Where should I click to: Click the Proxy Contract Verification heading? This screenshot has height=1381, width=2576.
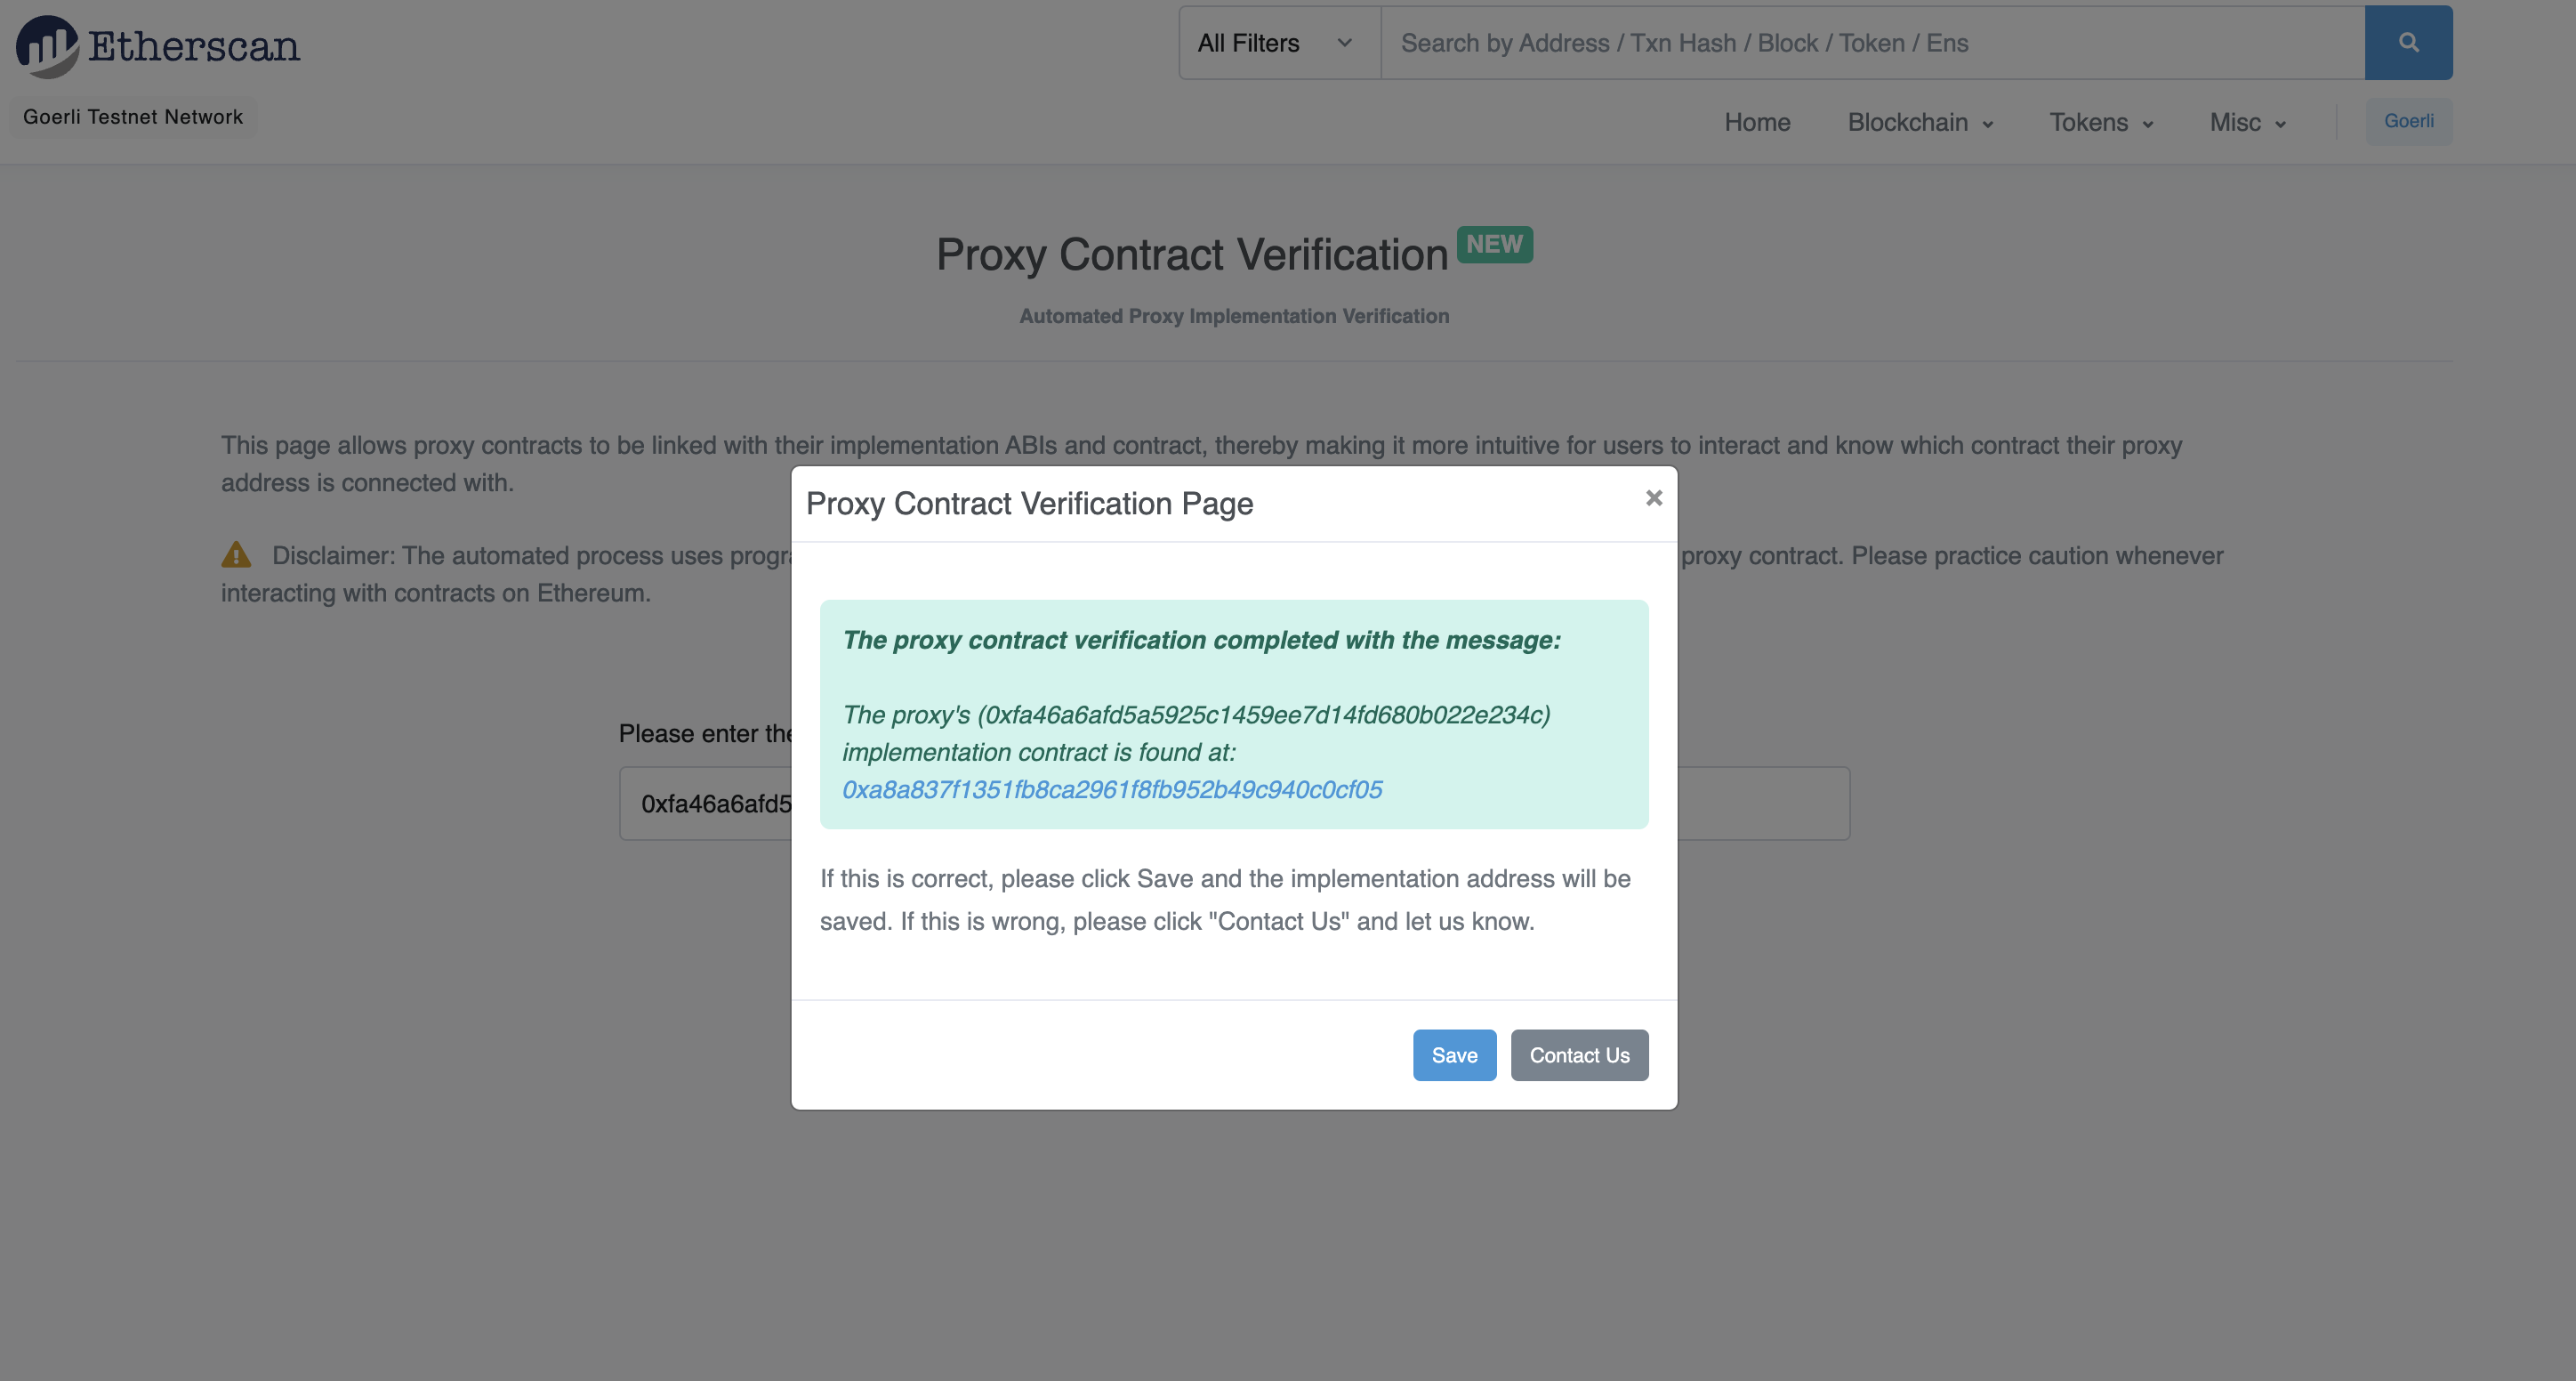pos(1192,255)
